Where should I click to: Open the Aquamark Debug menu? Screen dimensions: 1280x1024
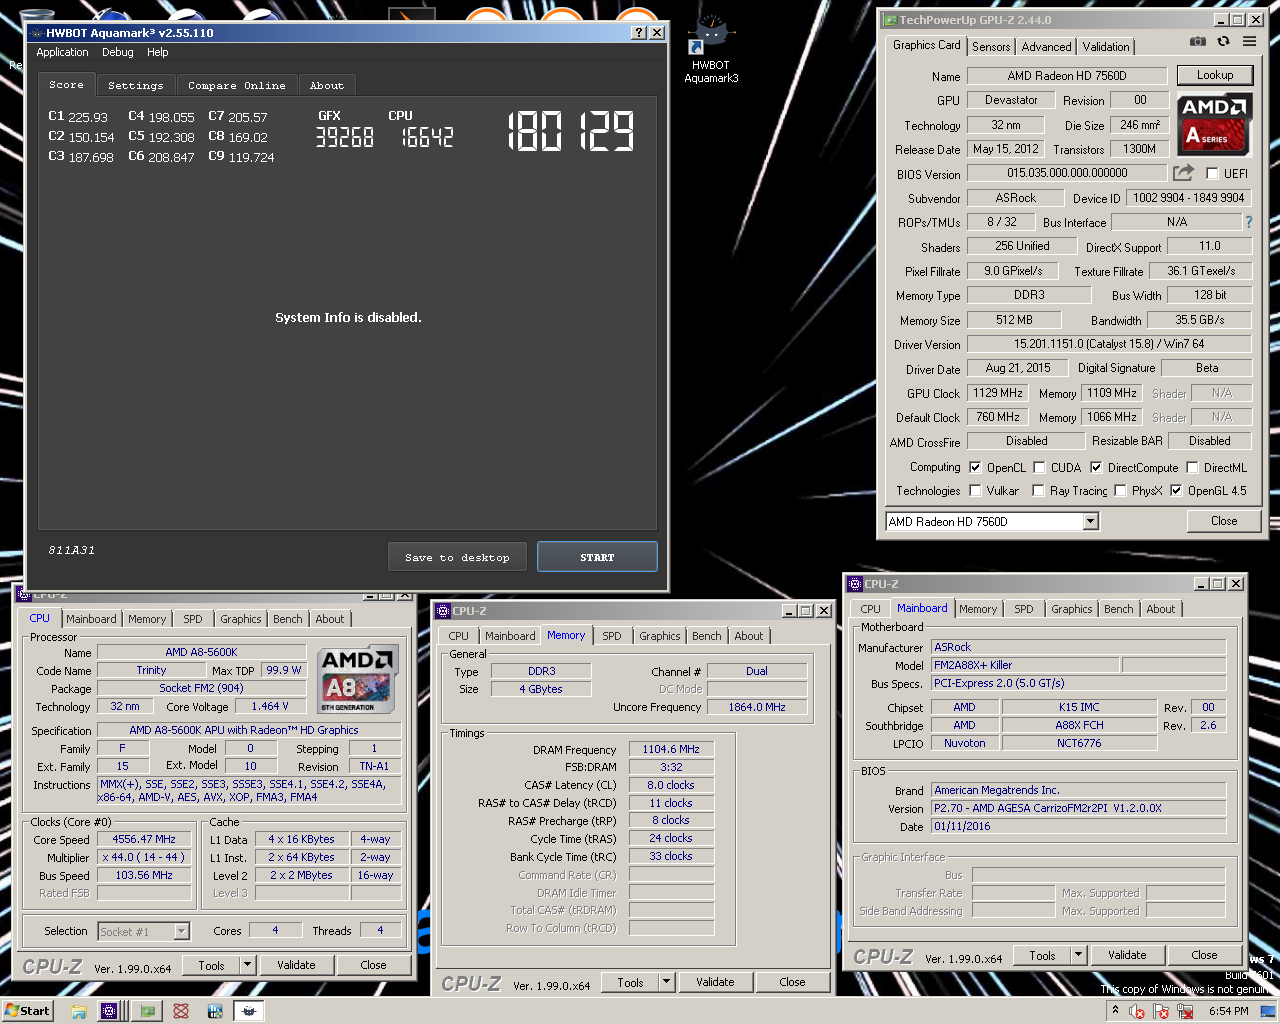coord(117,52)
